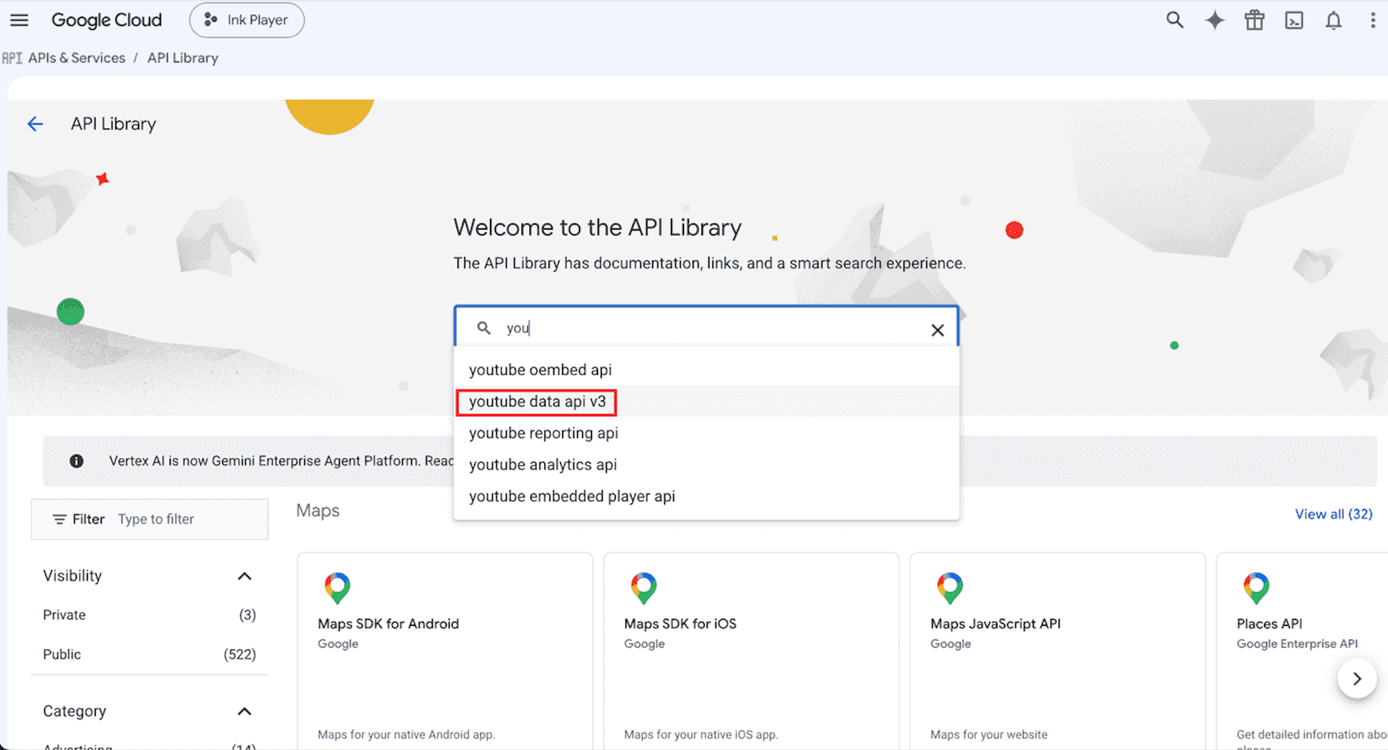Clear the search with the X icon
This screenshot has width=1388, height=750.
[937, 330]
